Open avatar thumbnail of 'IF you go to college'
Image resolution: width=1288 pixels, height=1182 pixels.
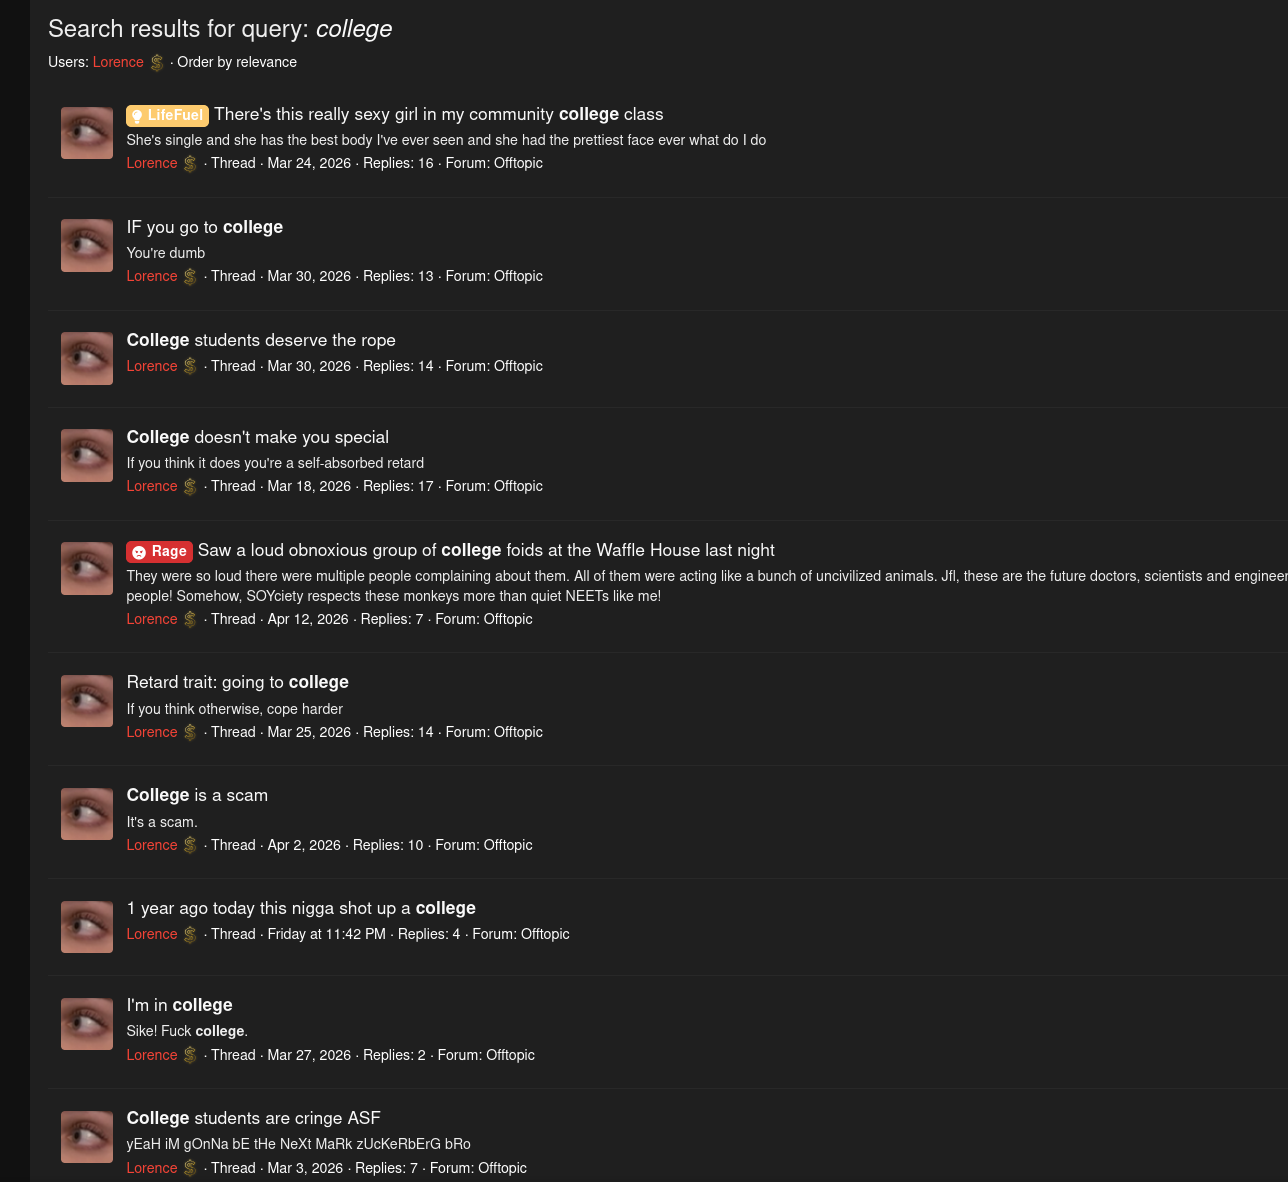(87, 246)
